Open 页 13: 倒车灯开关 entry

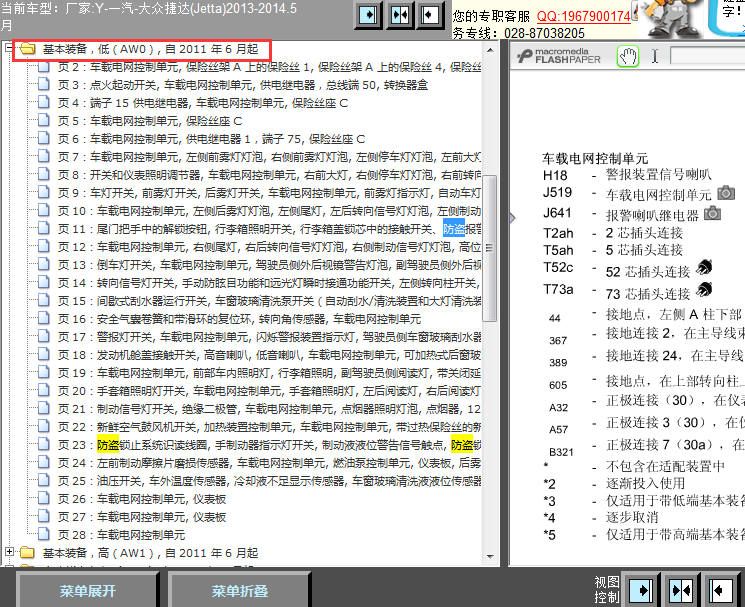click(x=269, y=265)
